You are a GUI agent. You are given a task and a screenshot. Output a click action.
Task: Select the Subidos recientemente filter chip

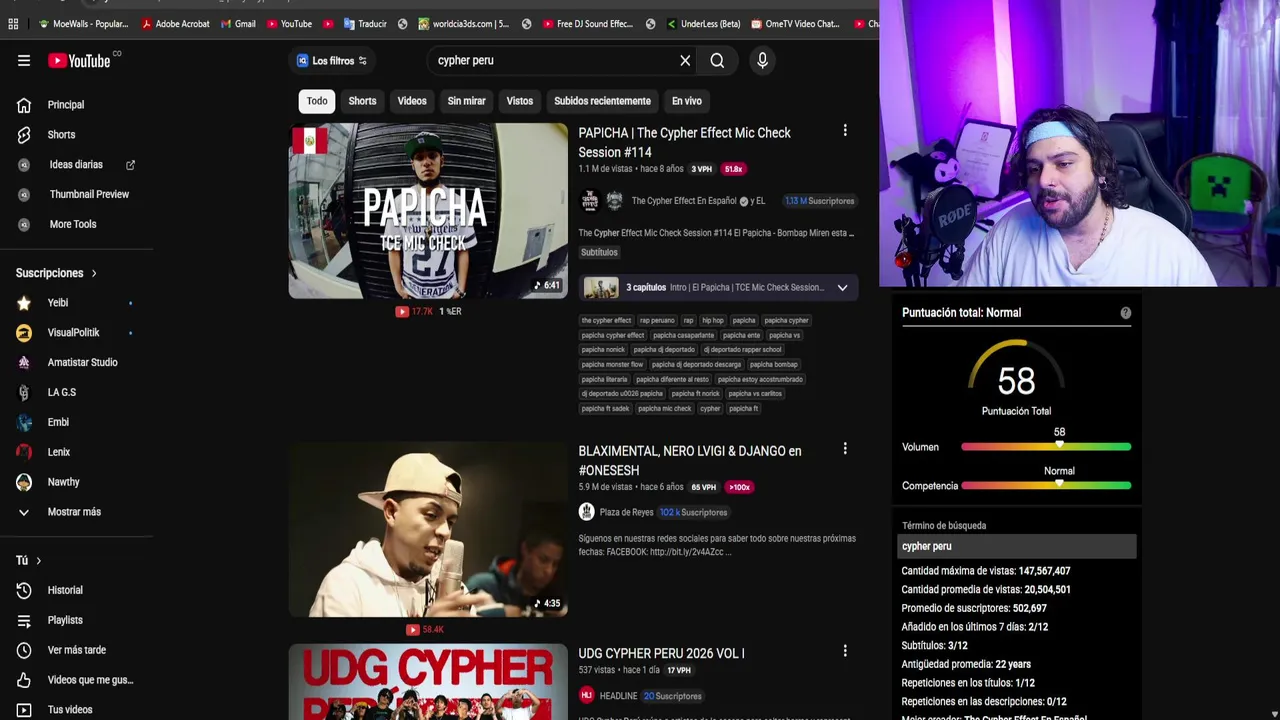(x=602, y=101)
